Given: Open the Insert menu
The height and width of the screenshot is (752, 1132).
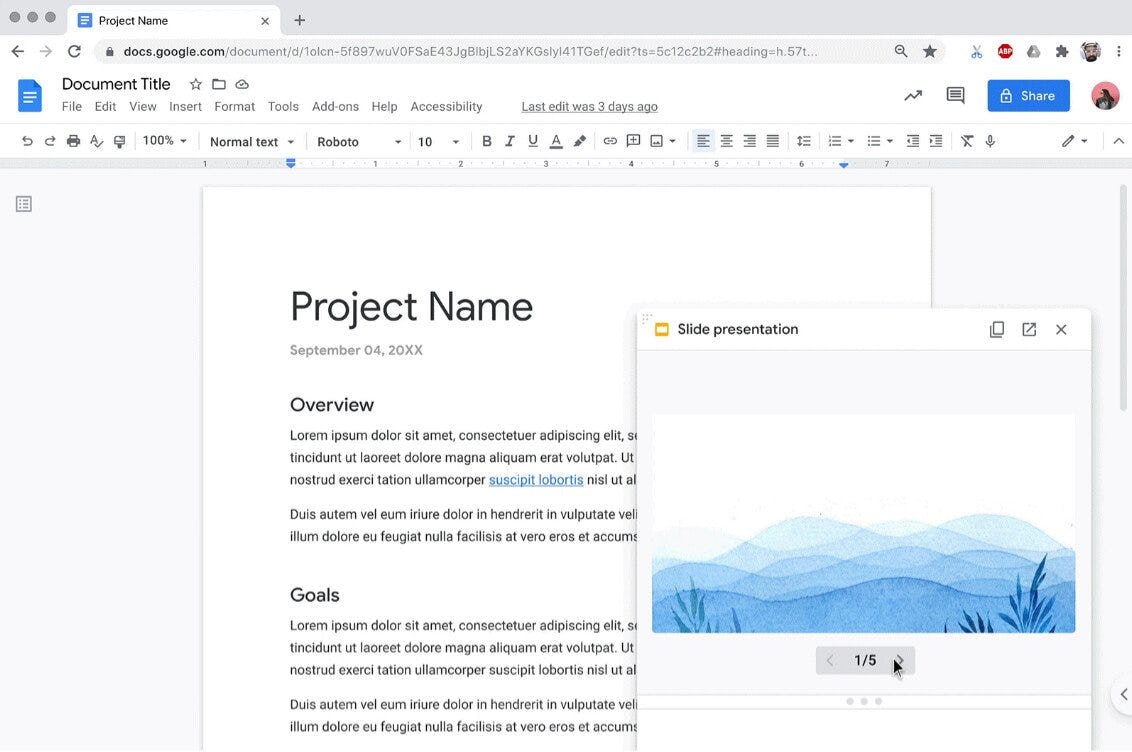Looking at the screenshot, I should [x=185, y=106].
